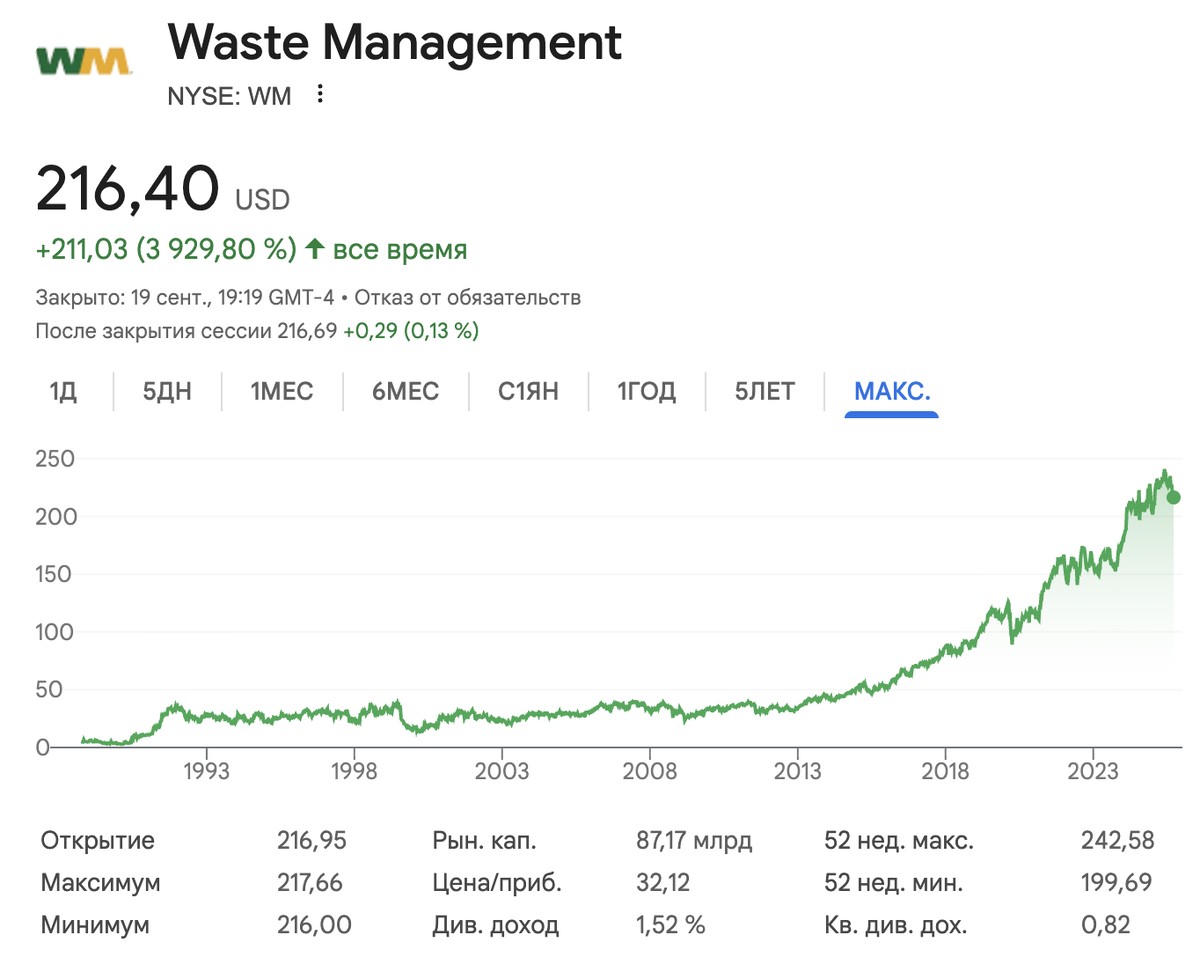The height and width of the screenshot is (972, 1200).
Task: Click the Рын. кап. value 87,17 млрд
Action: (x=694, y=841)
